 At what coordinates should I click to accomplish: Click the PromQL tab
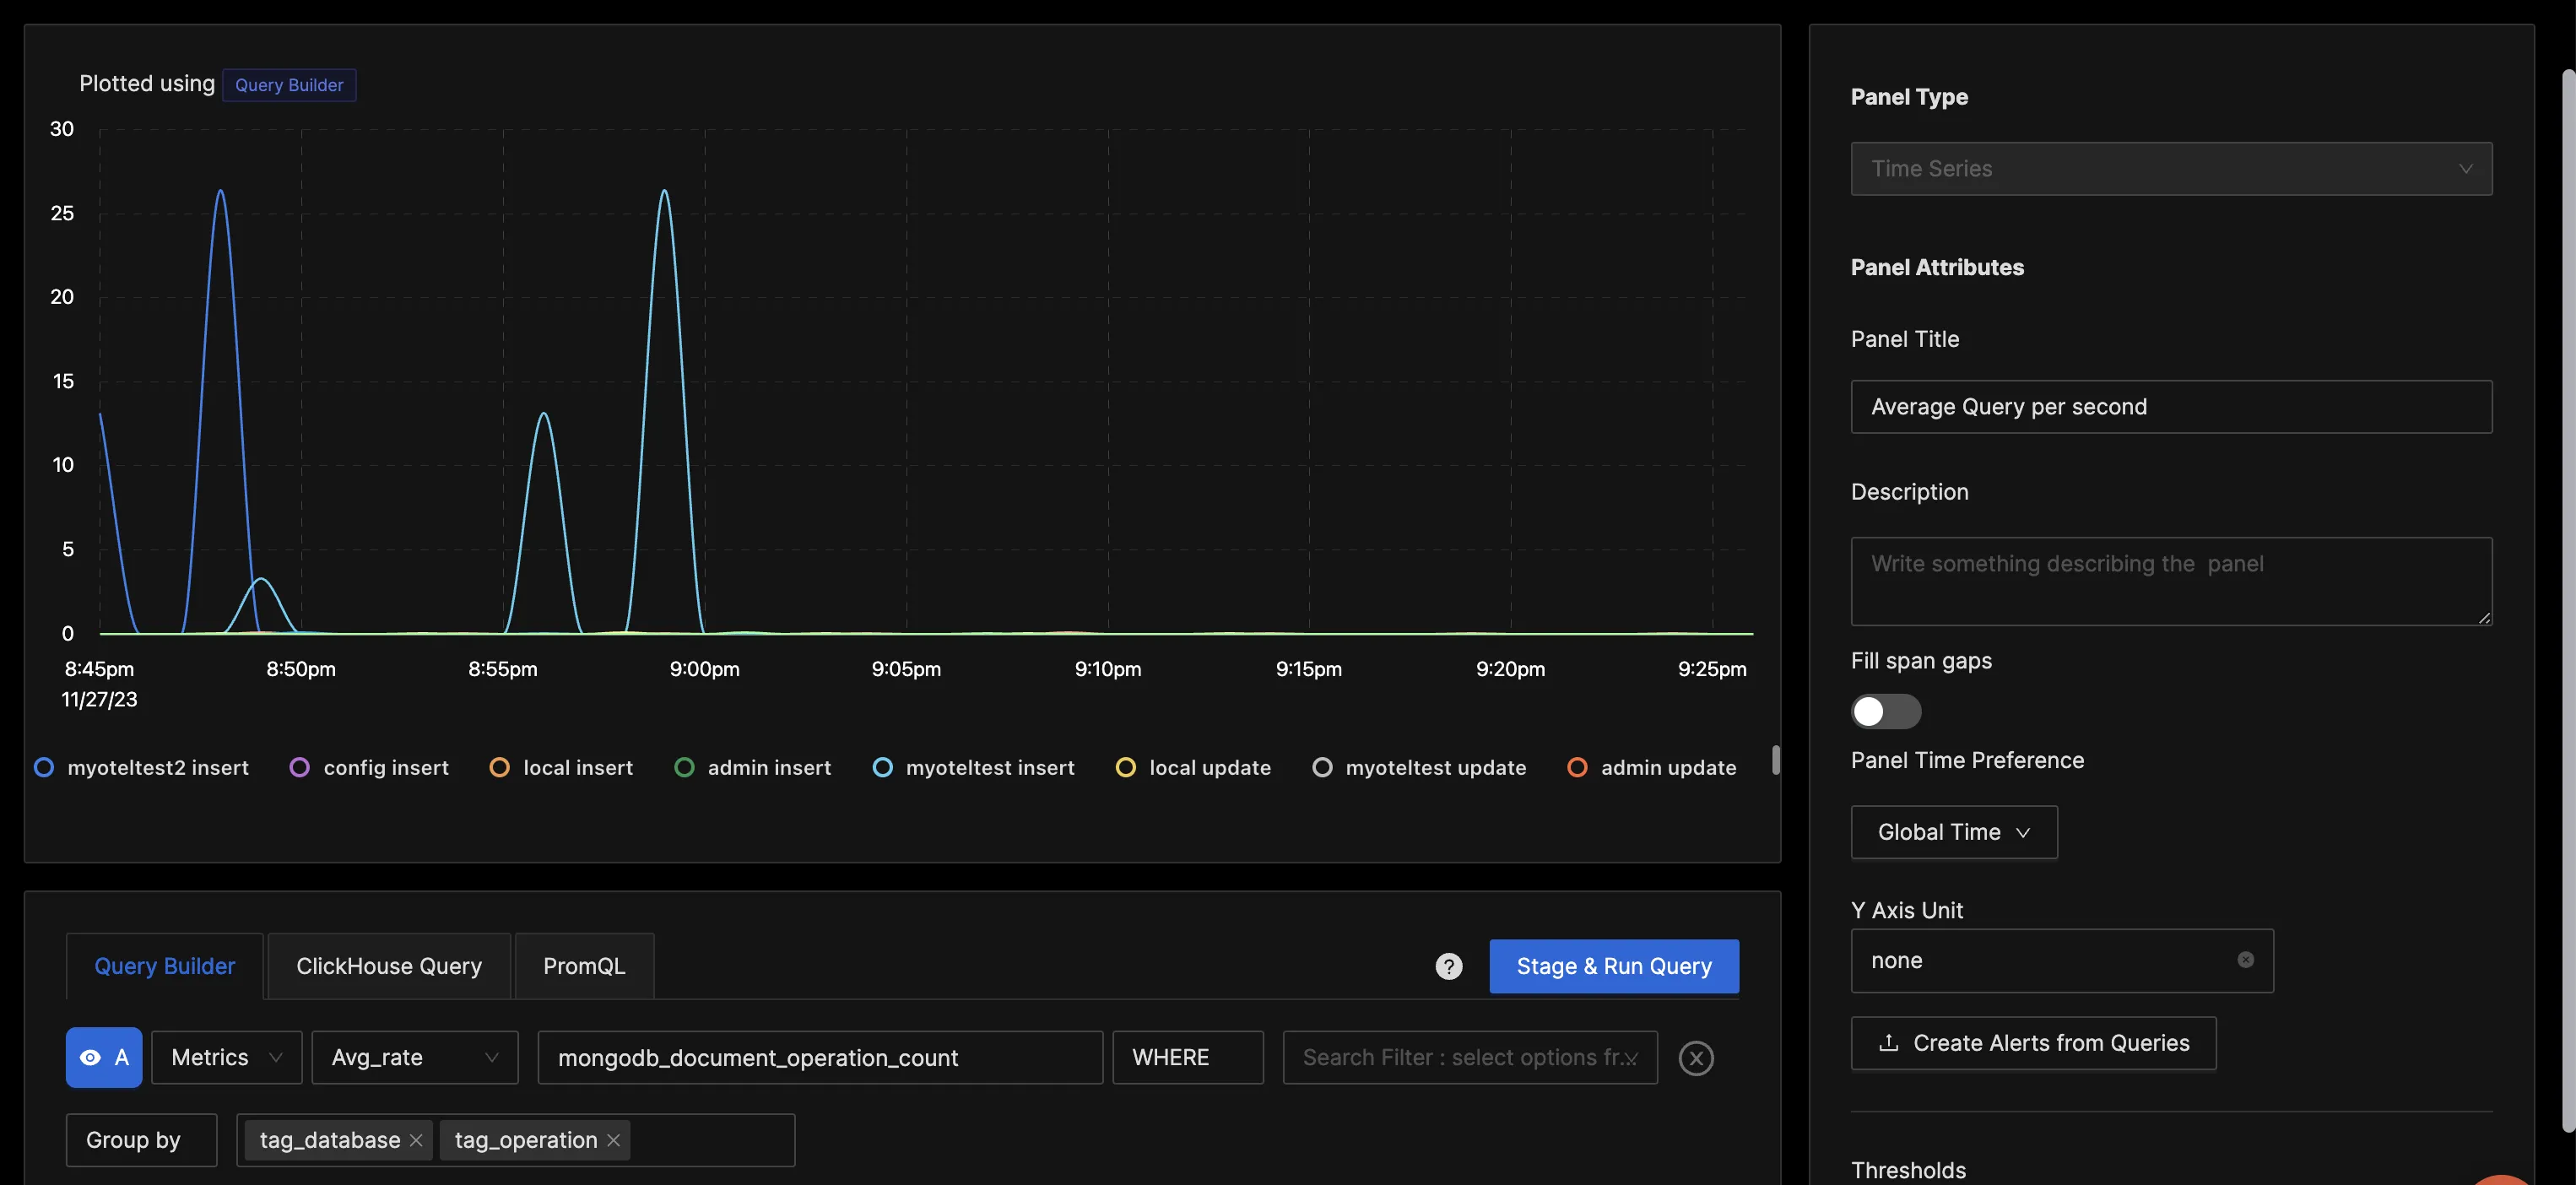point(583,965)
